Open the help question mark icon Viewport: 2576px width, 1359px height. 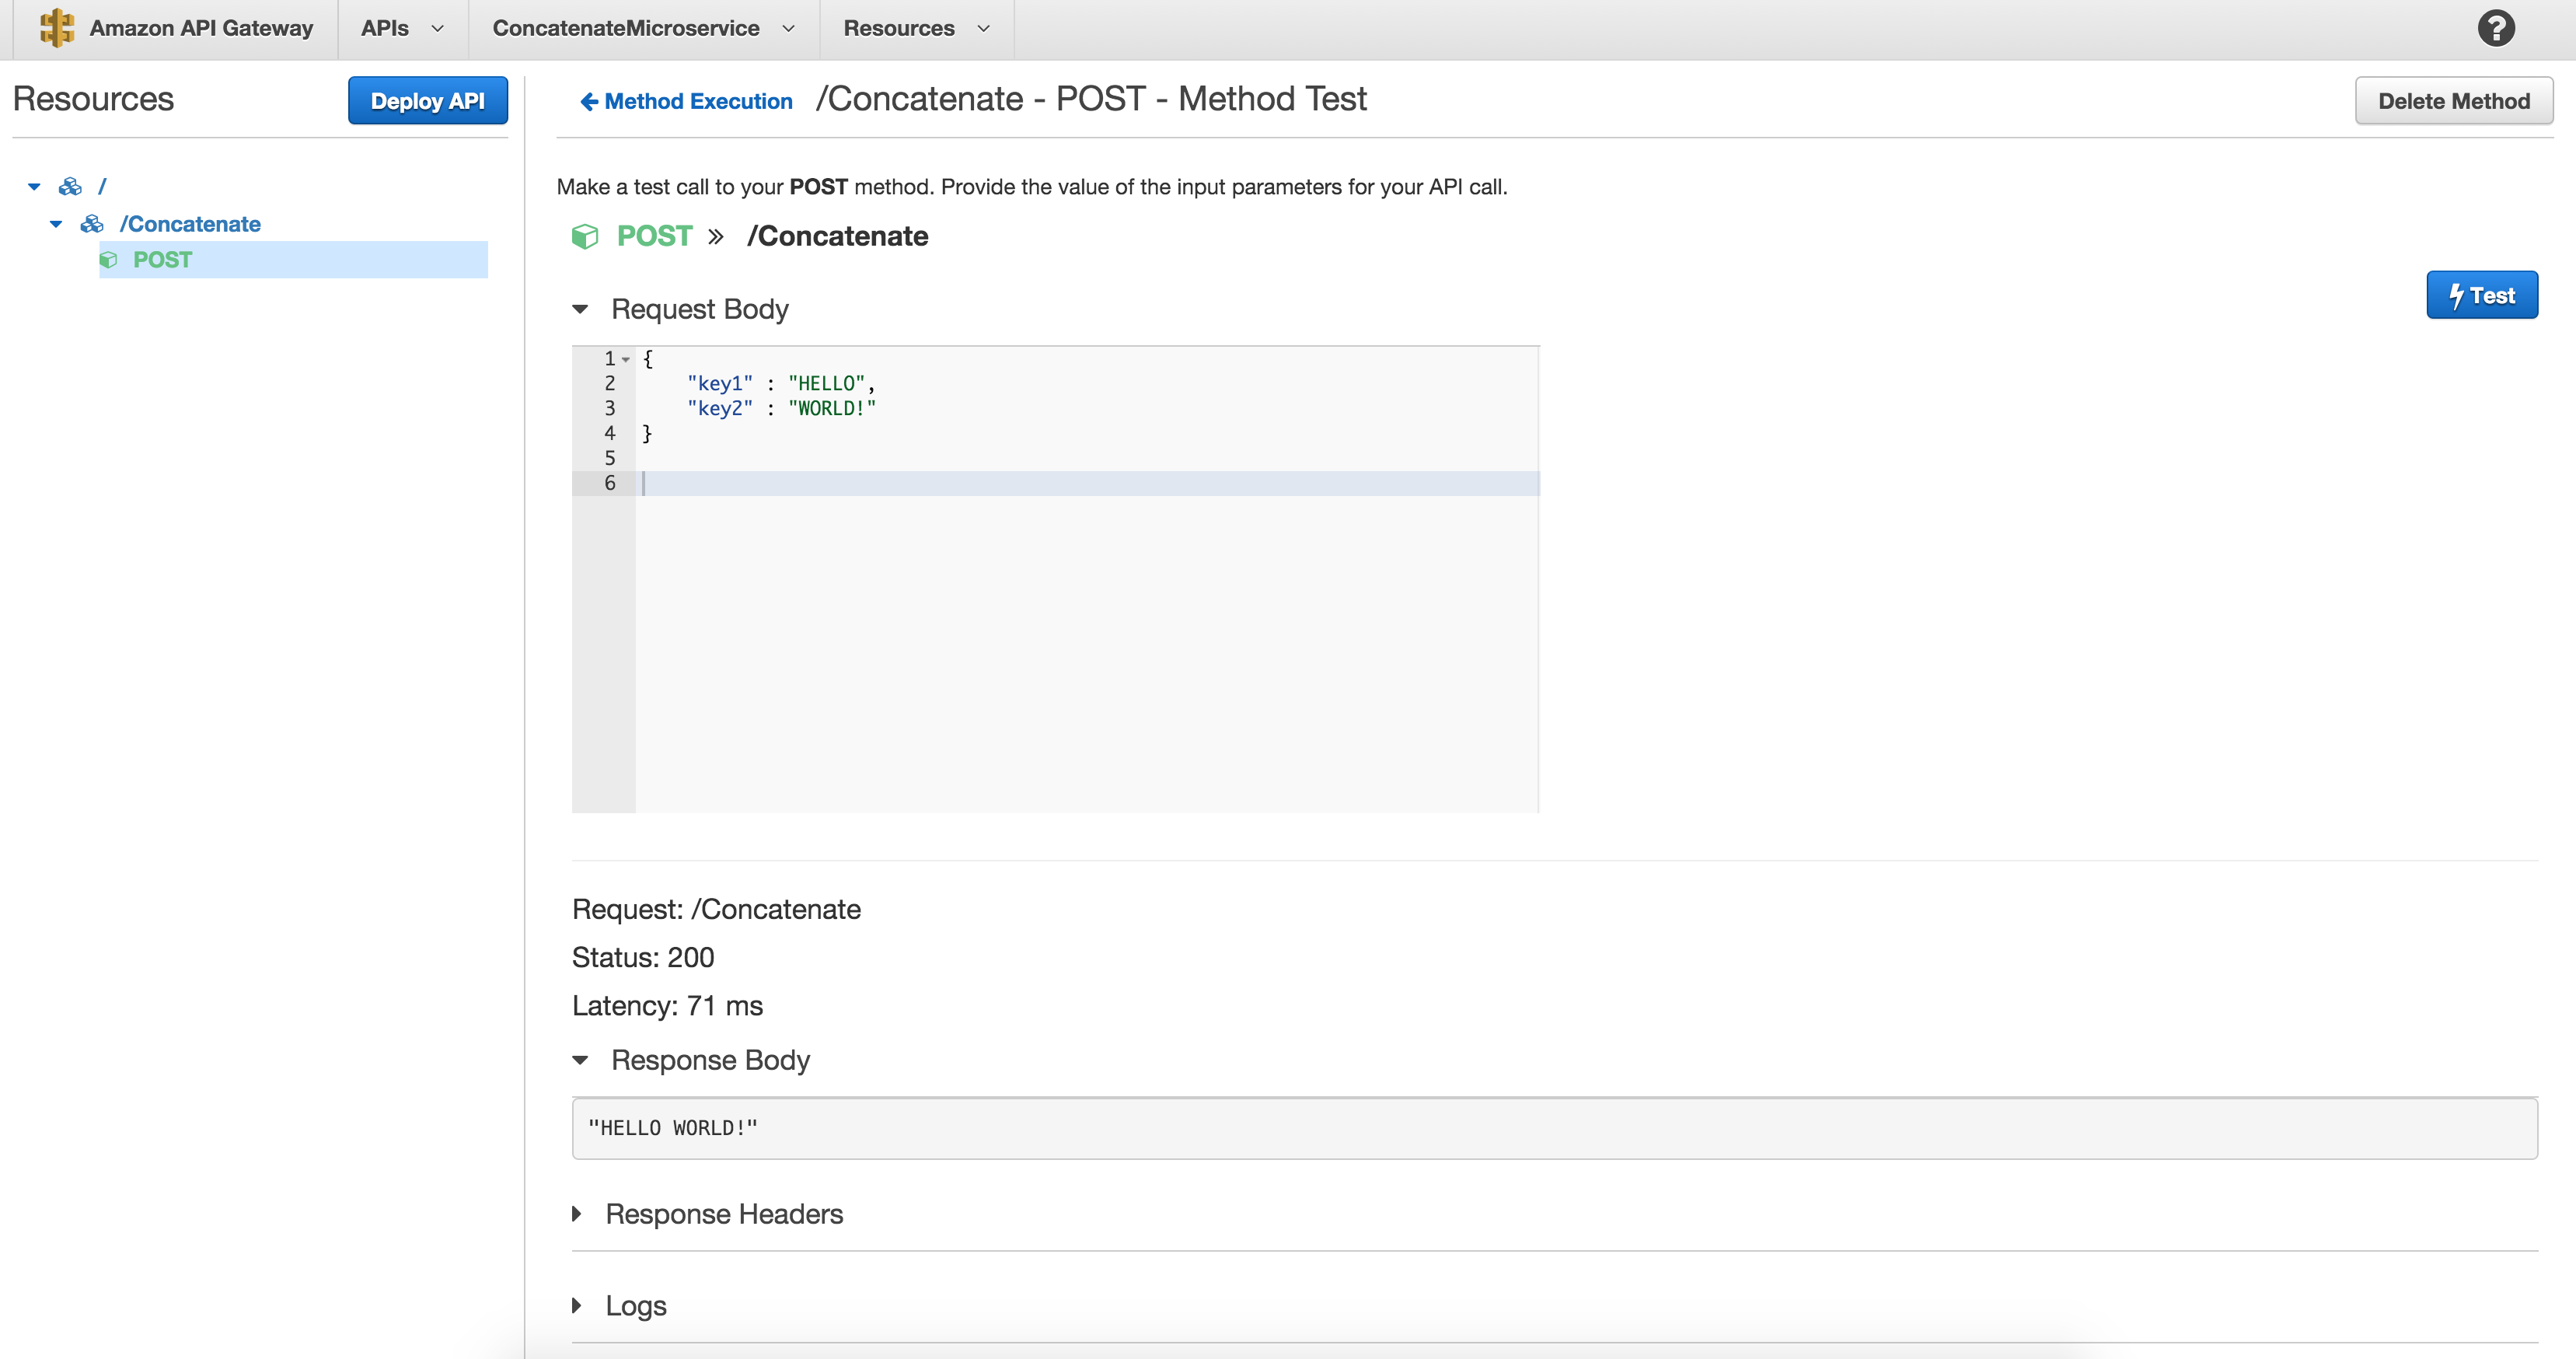coord(2496,28)
